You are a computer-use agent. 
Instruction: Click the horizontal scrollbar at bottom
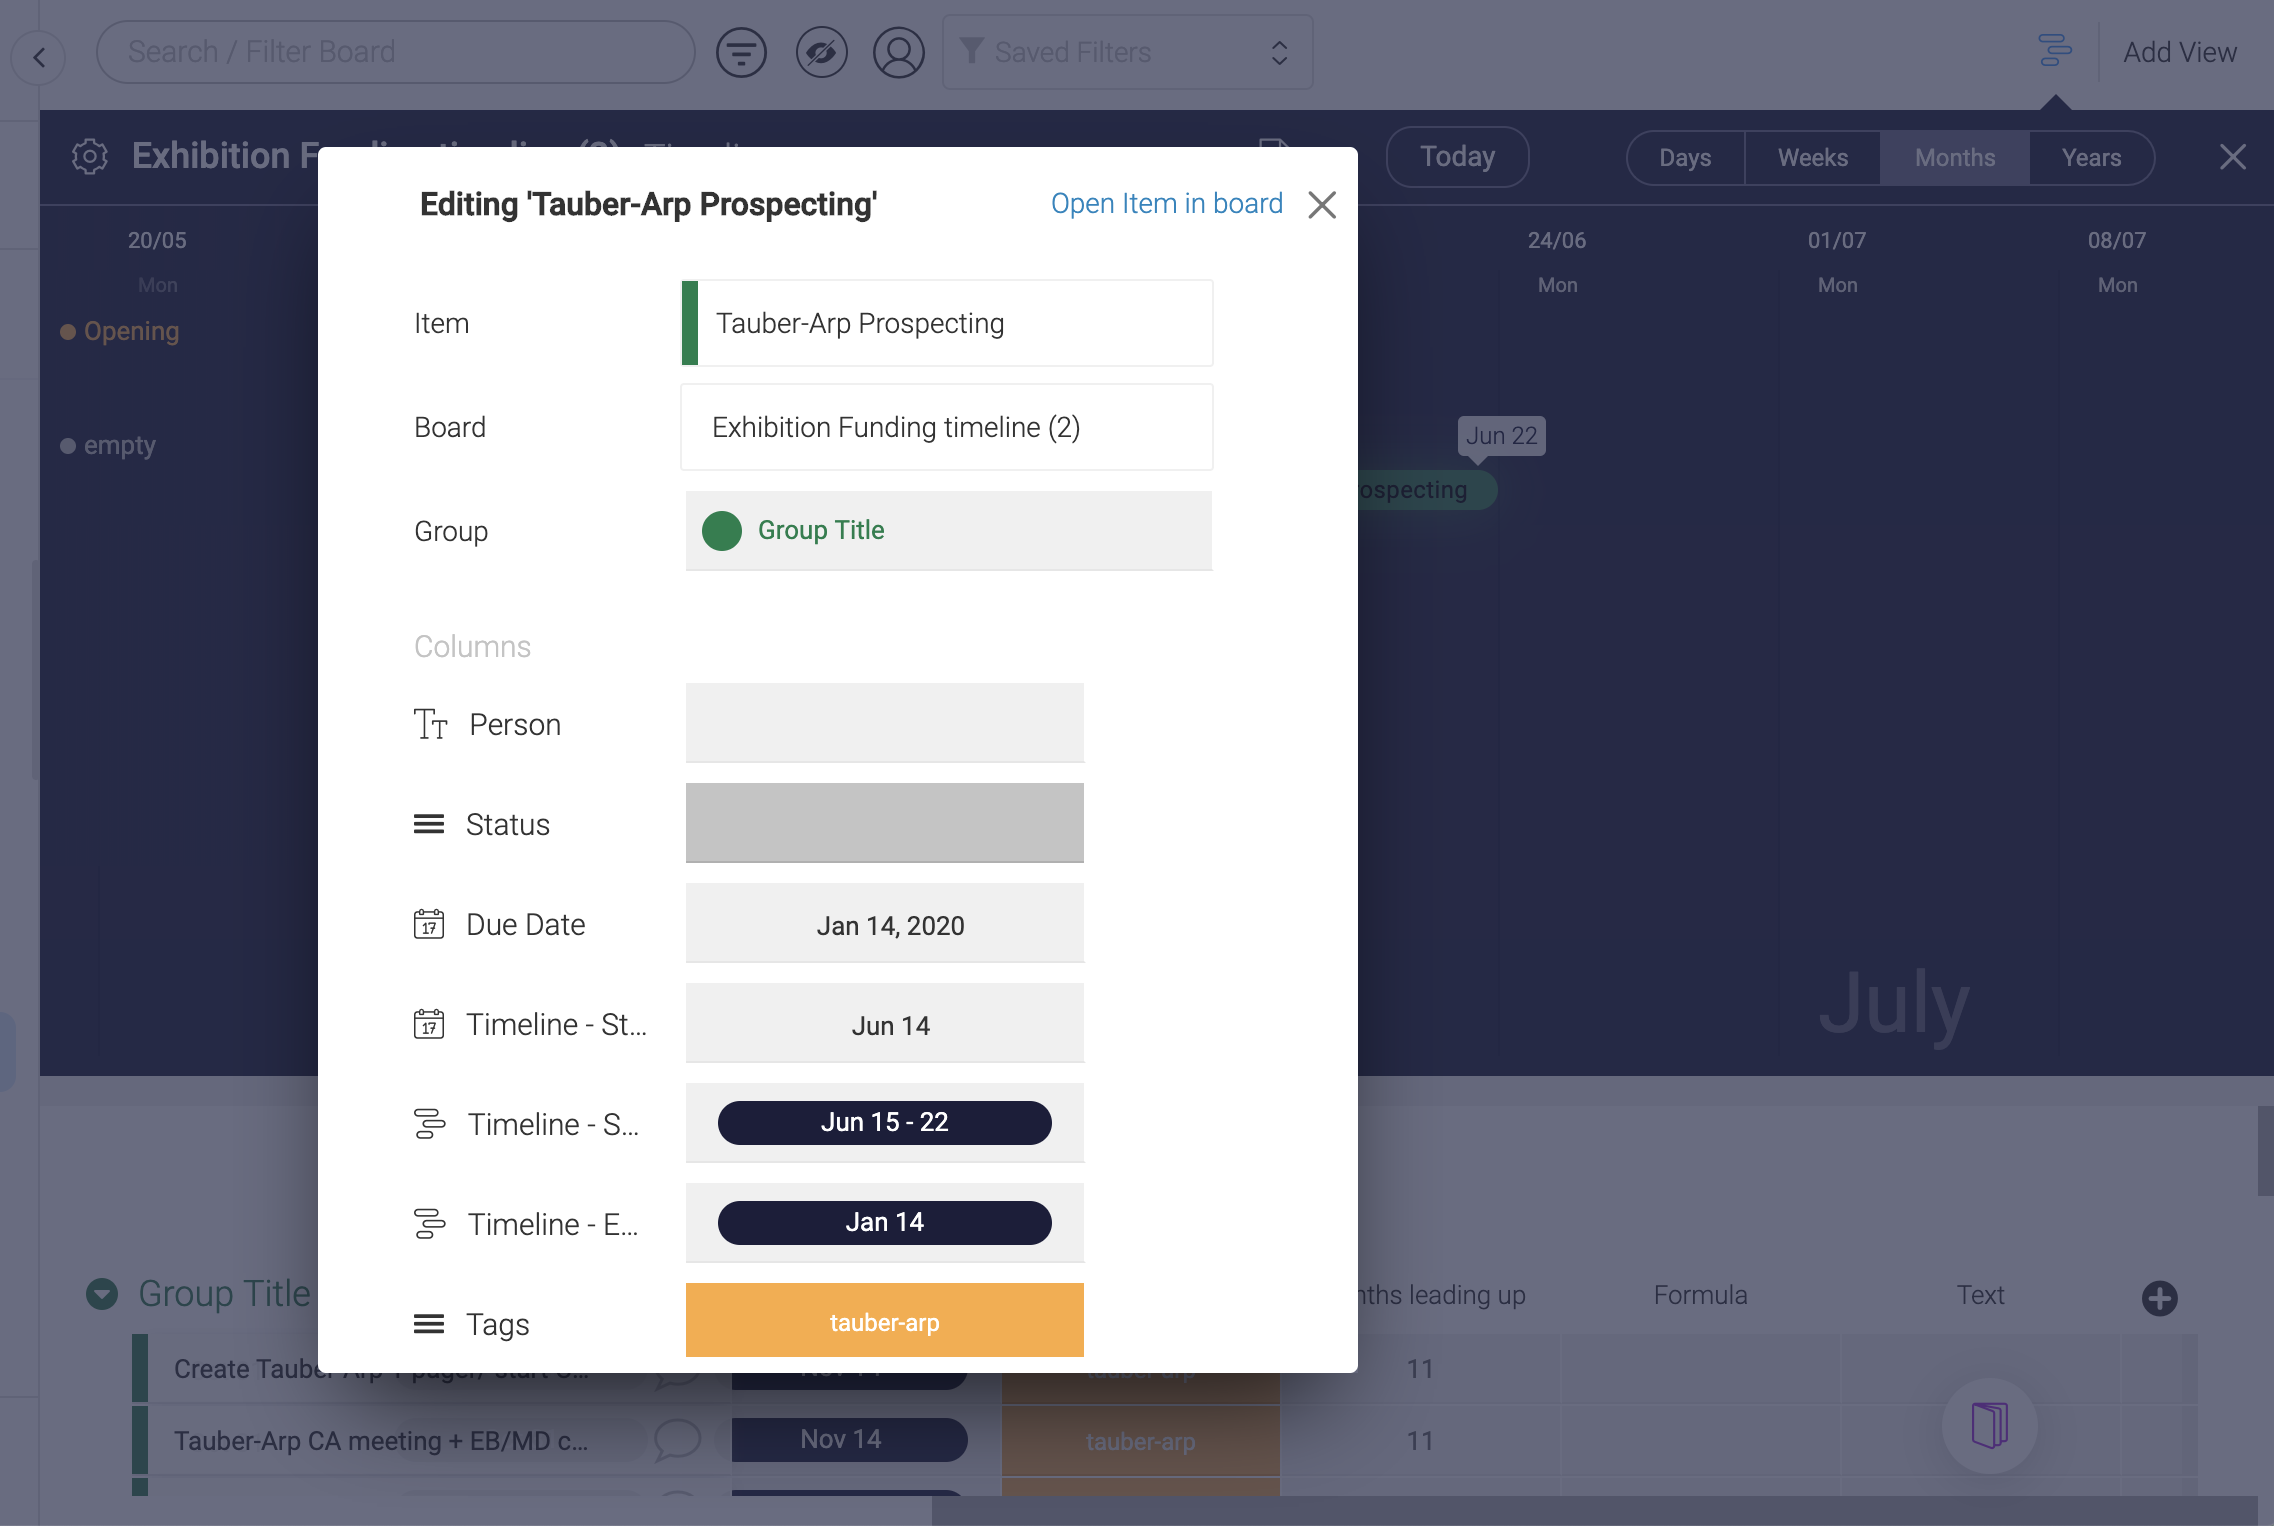click(1594, 1510)
